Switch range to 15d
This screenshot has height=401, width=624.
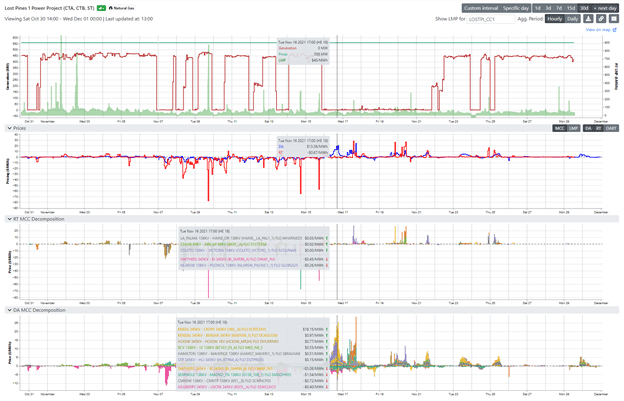[x=571, y=8]
